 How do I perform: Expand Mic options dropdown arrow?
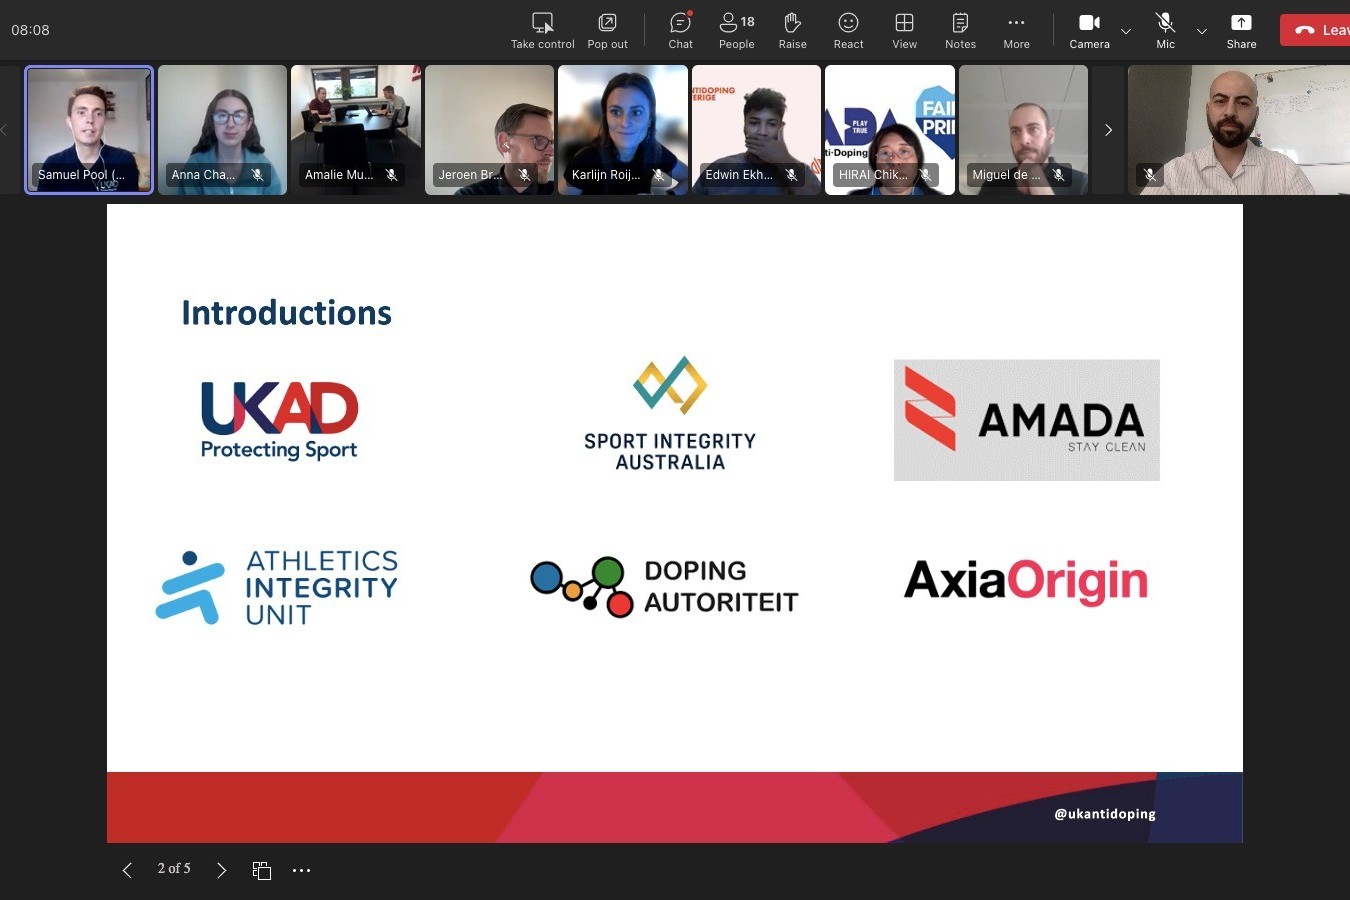click(x=1202, y=31)
